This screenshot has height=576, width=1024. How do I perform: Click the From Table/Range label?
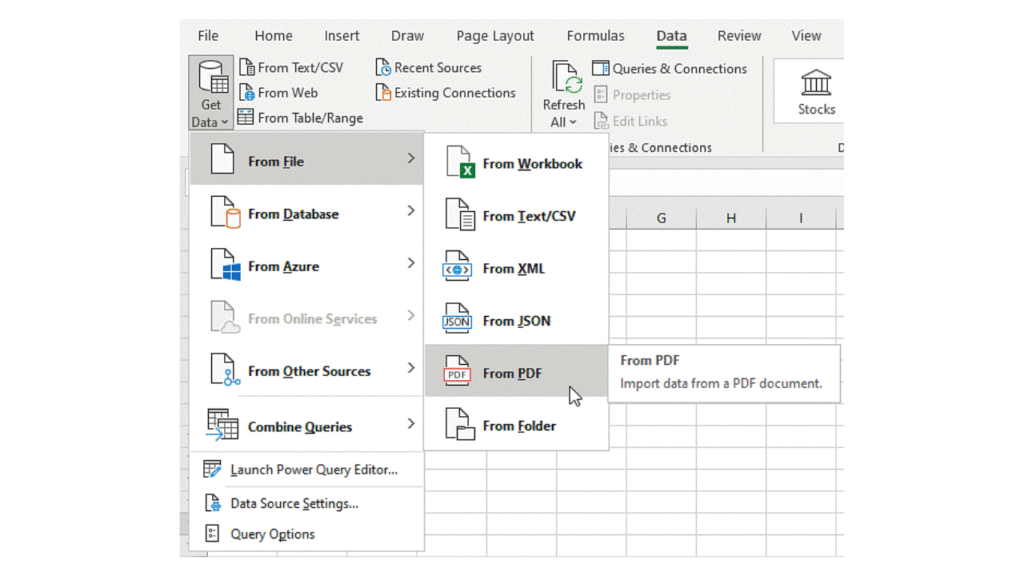pyautogui.click(x=310, y=118)
